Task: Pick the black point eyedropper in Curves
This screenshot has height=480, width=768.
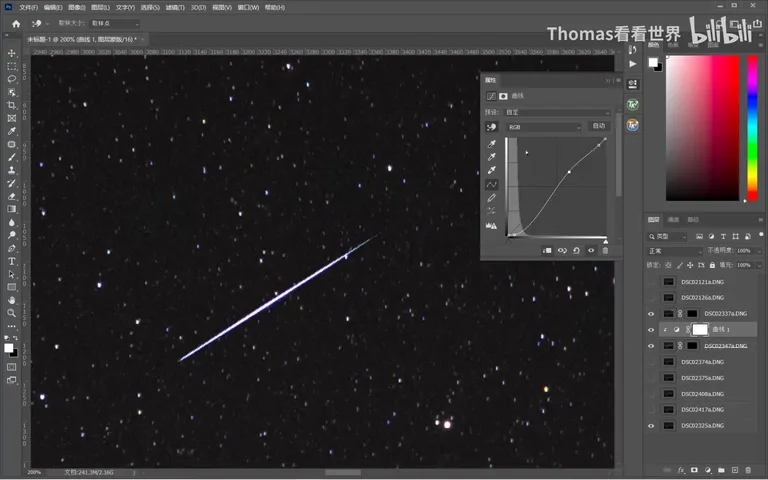Action: click(x=491, y=144)
